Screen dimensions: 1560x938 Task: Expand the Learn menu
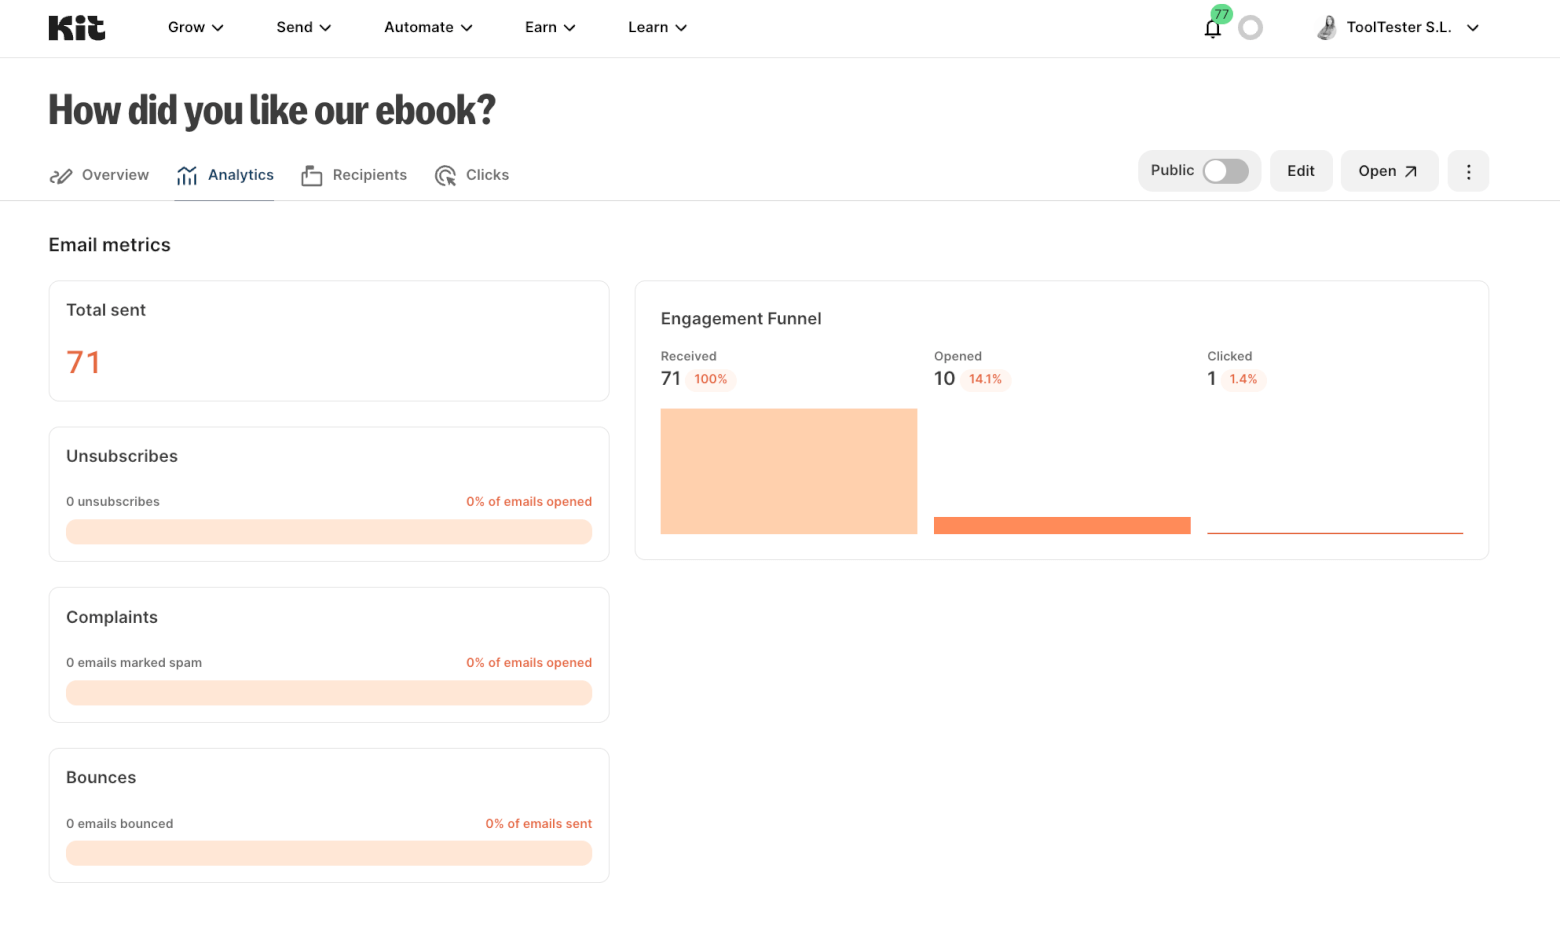(657, 28)
